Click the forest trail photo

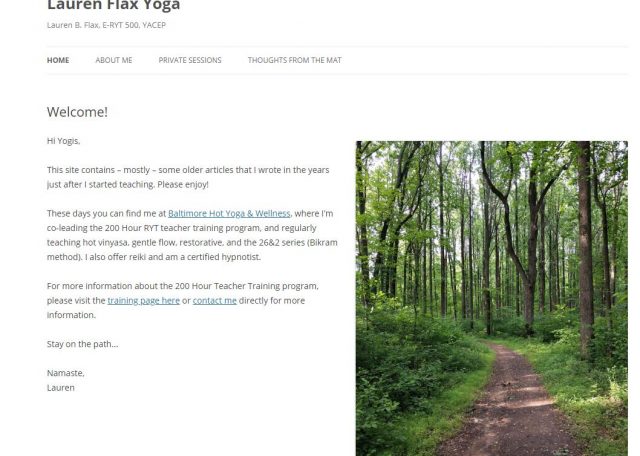pos(492,298)
